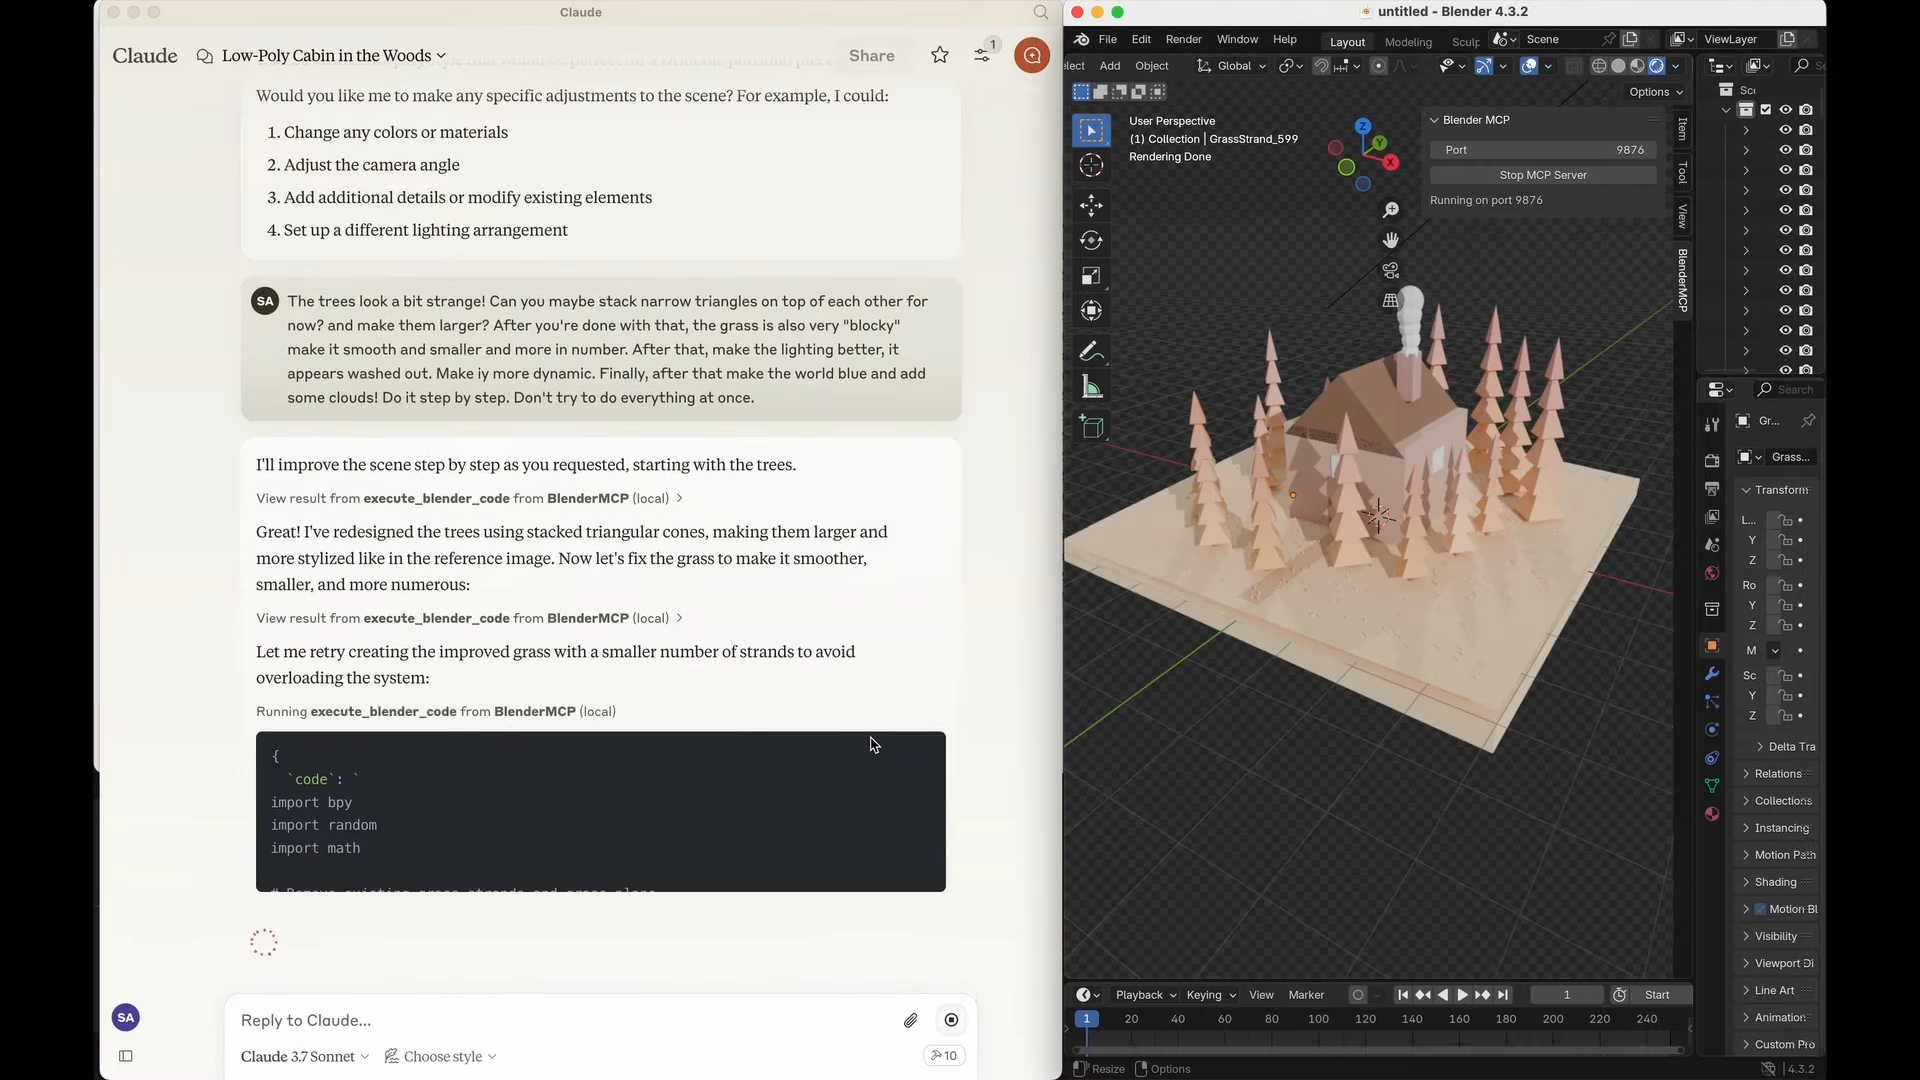Expand the Collections panel
The width and height of the screenshot is (1920, 1080).
point(1746,801)
